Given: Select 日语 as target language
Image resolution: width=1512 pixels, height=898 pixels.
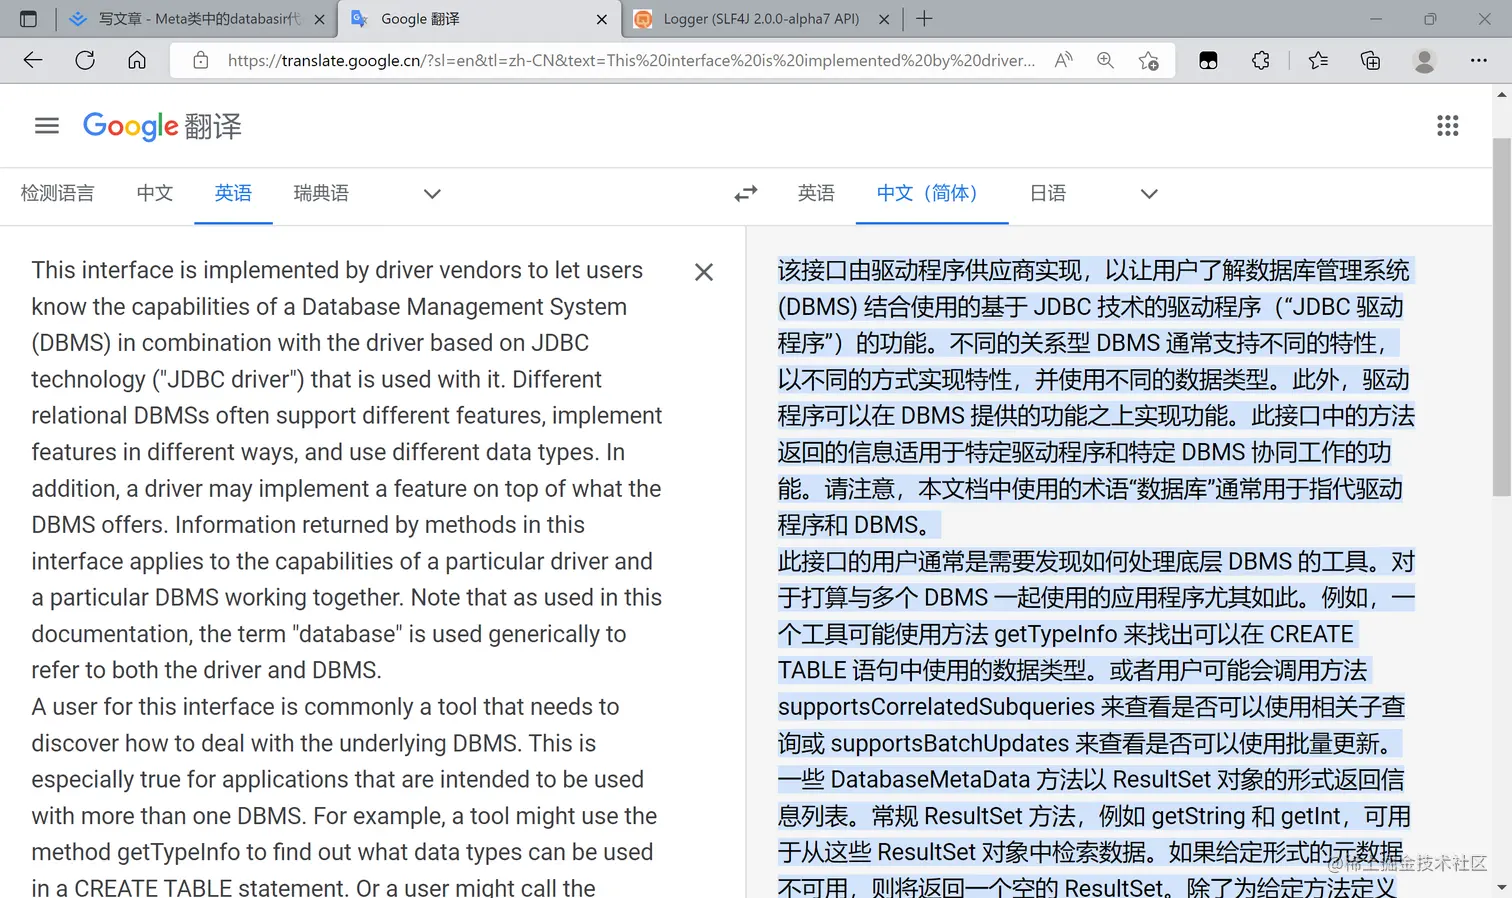Looking at the screenshot, I should (1048, 194).
